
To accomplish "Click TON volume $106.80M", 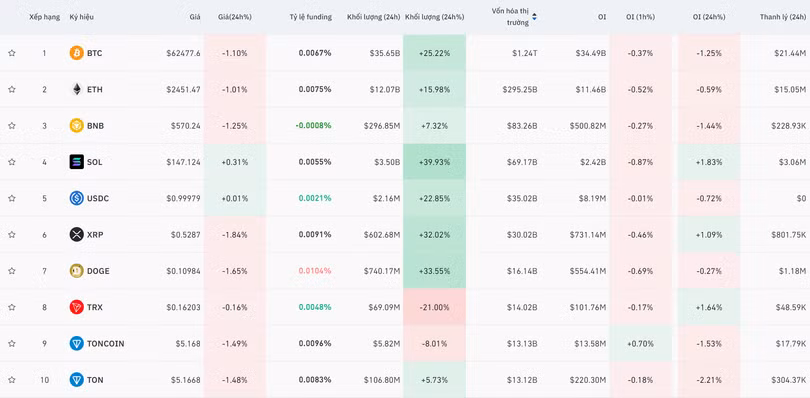I will tap(381, 380).
